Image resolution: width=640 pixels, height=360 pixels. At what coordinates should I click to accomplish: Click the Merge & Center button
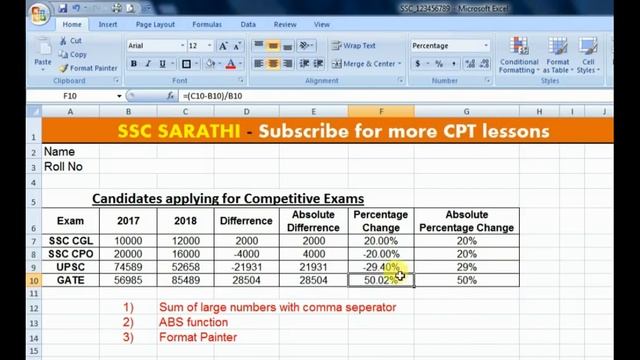363,64
